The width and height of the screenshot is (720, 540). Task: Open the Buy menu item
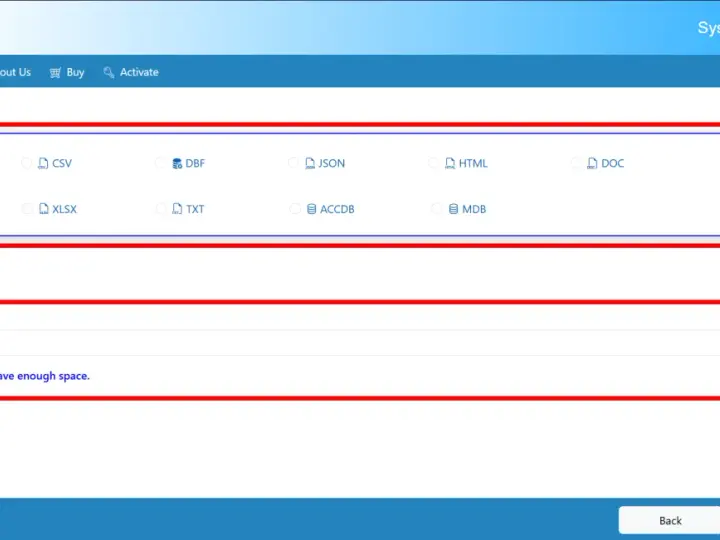[67, 72]
